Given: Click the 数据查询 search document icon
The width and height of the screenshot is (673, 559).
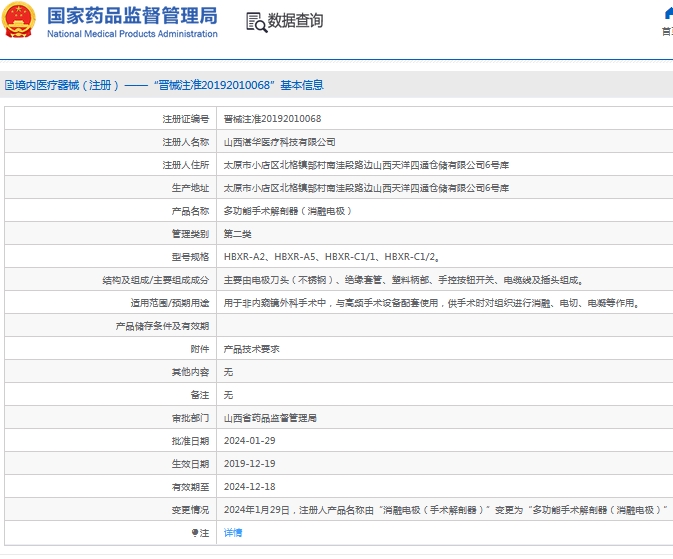Looking at the screenshot, I should (x=256, y=21).
